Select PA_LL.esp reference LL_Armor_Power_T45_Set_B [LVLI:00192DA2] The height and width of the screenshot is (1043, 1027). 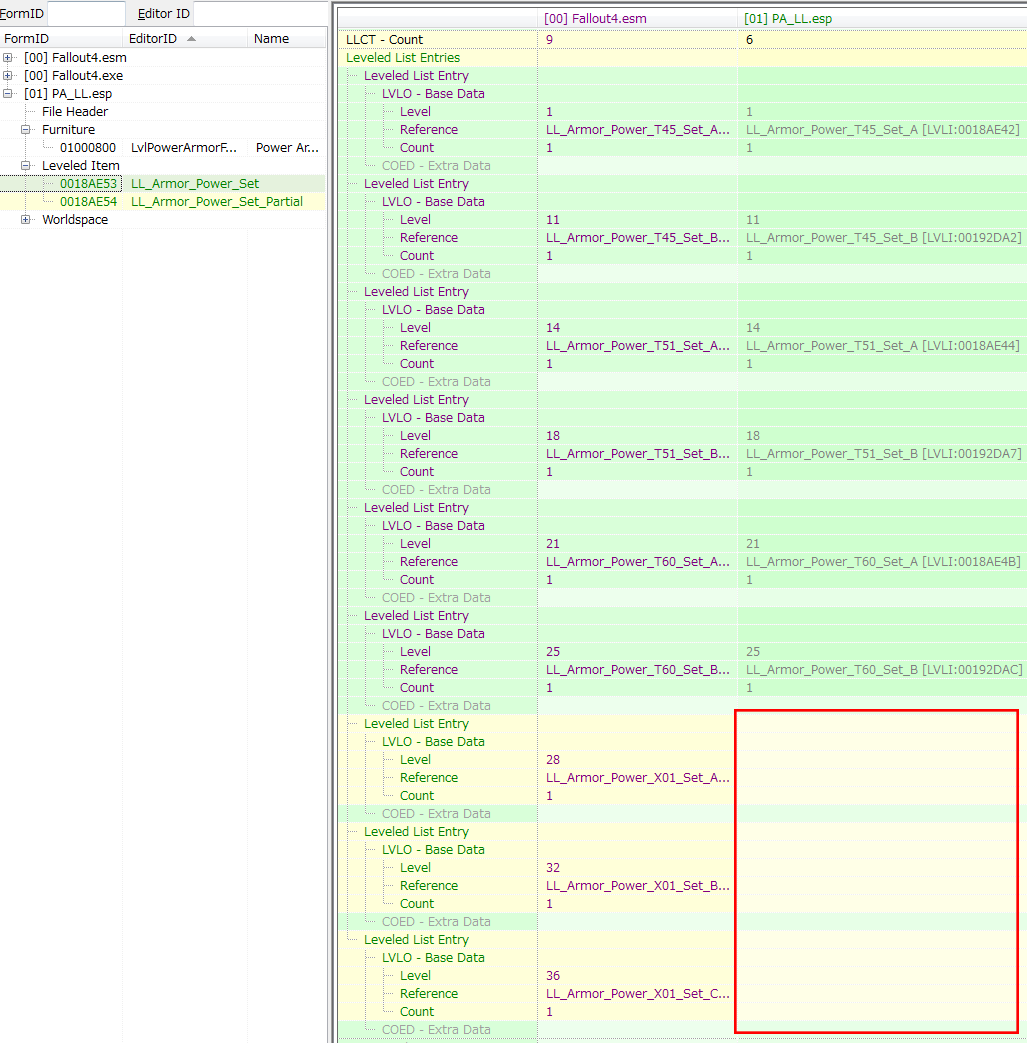point(882,237)
